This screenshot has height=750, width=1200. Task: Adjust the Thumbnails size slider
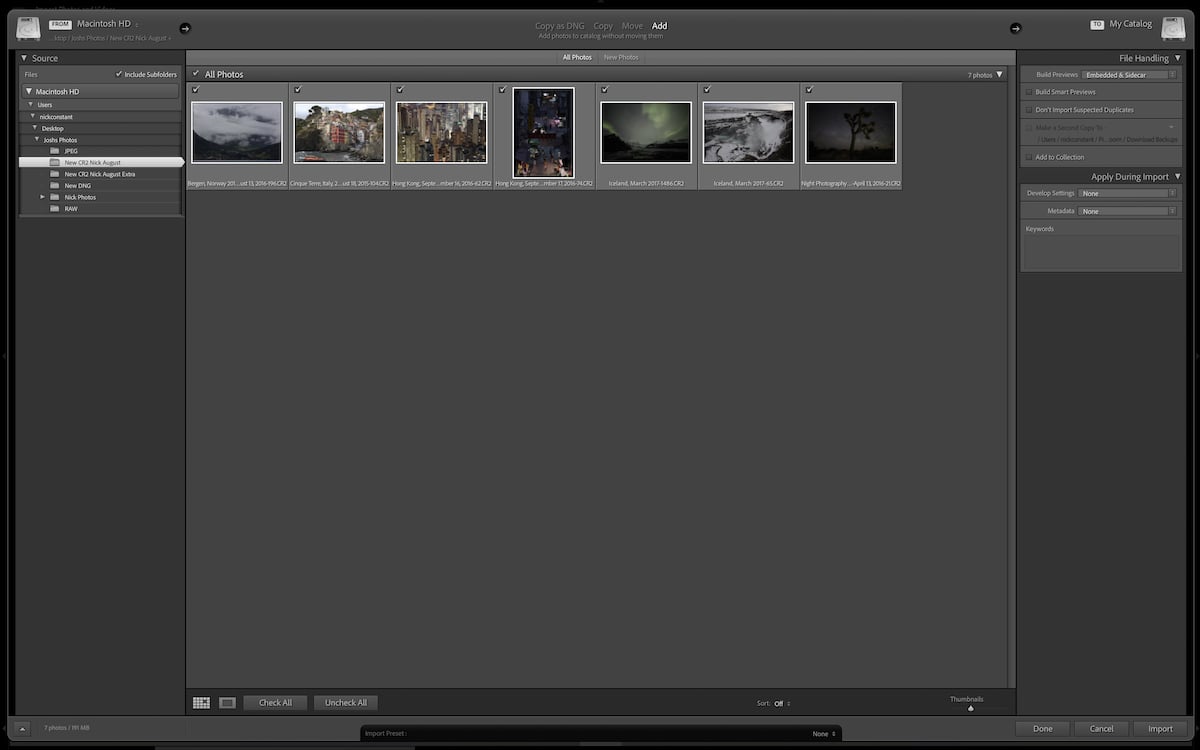tap(969, 707)
